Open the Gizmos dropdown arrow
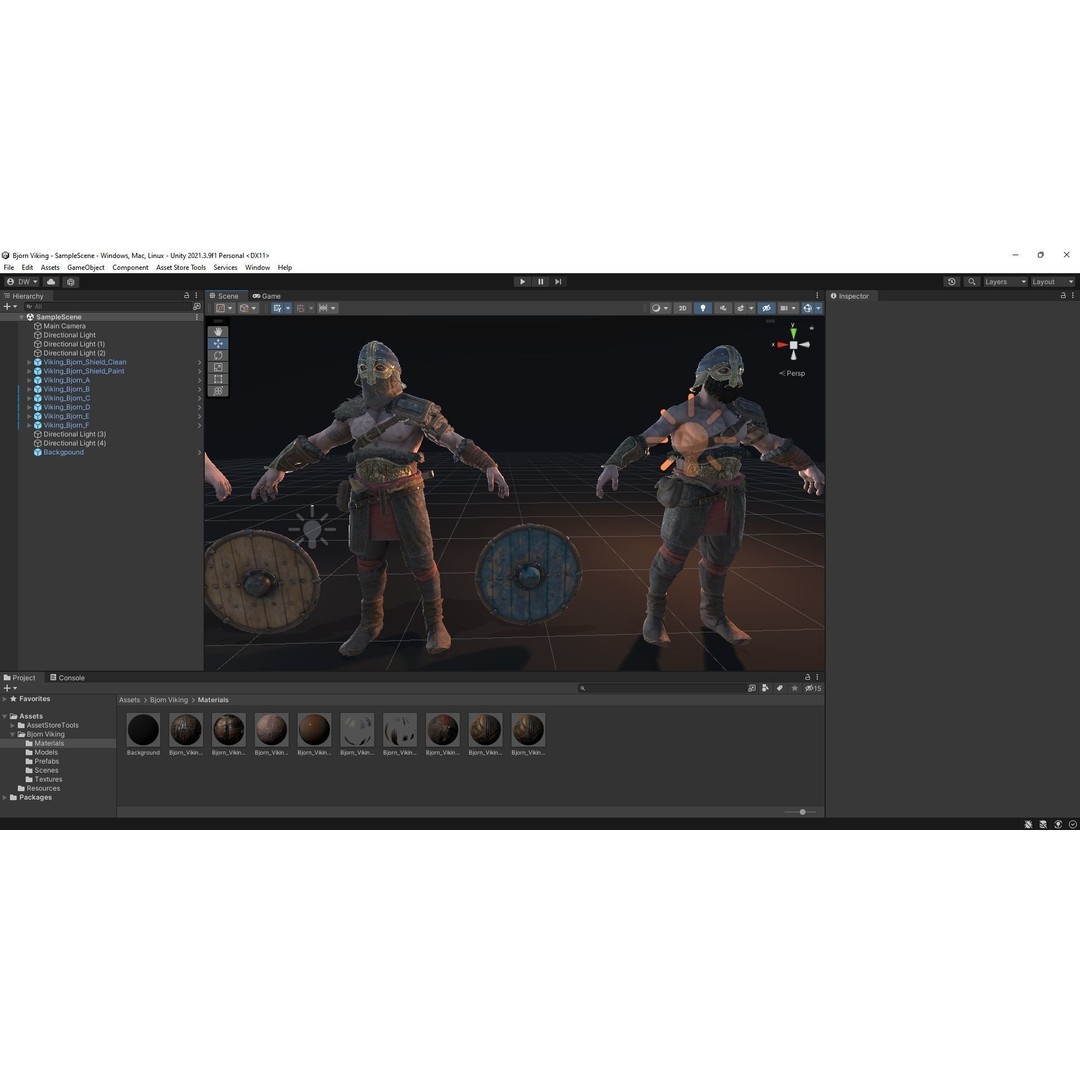This screenshot has width=1080, height=1080. coord(818,309)
